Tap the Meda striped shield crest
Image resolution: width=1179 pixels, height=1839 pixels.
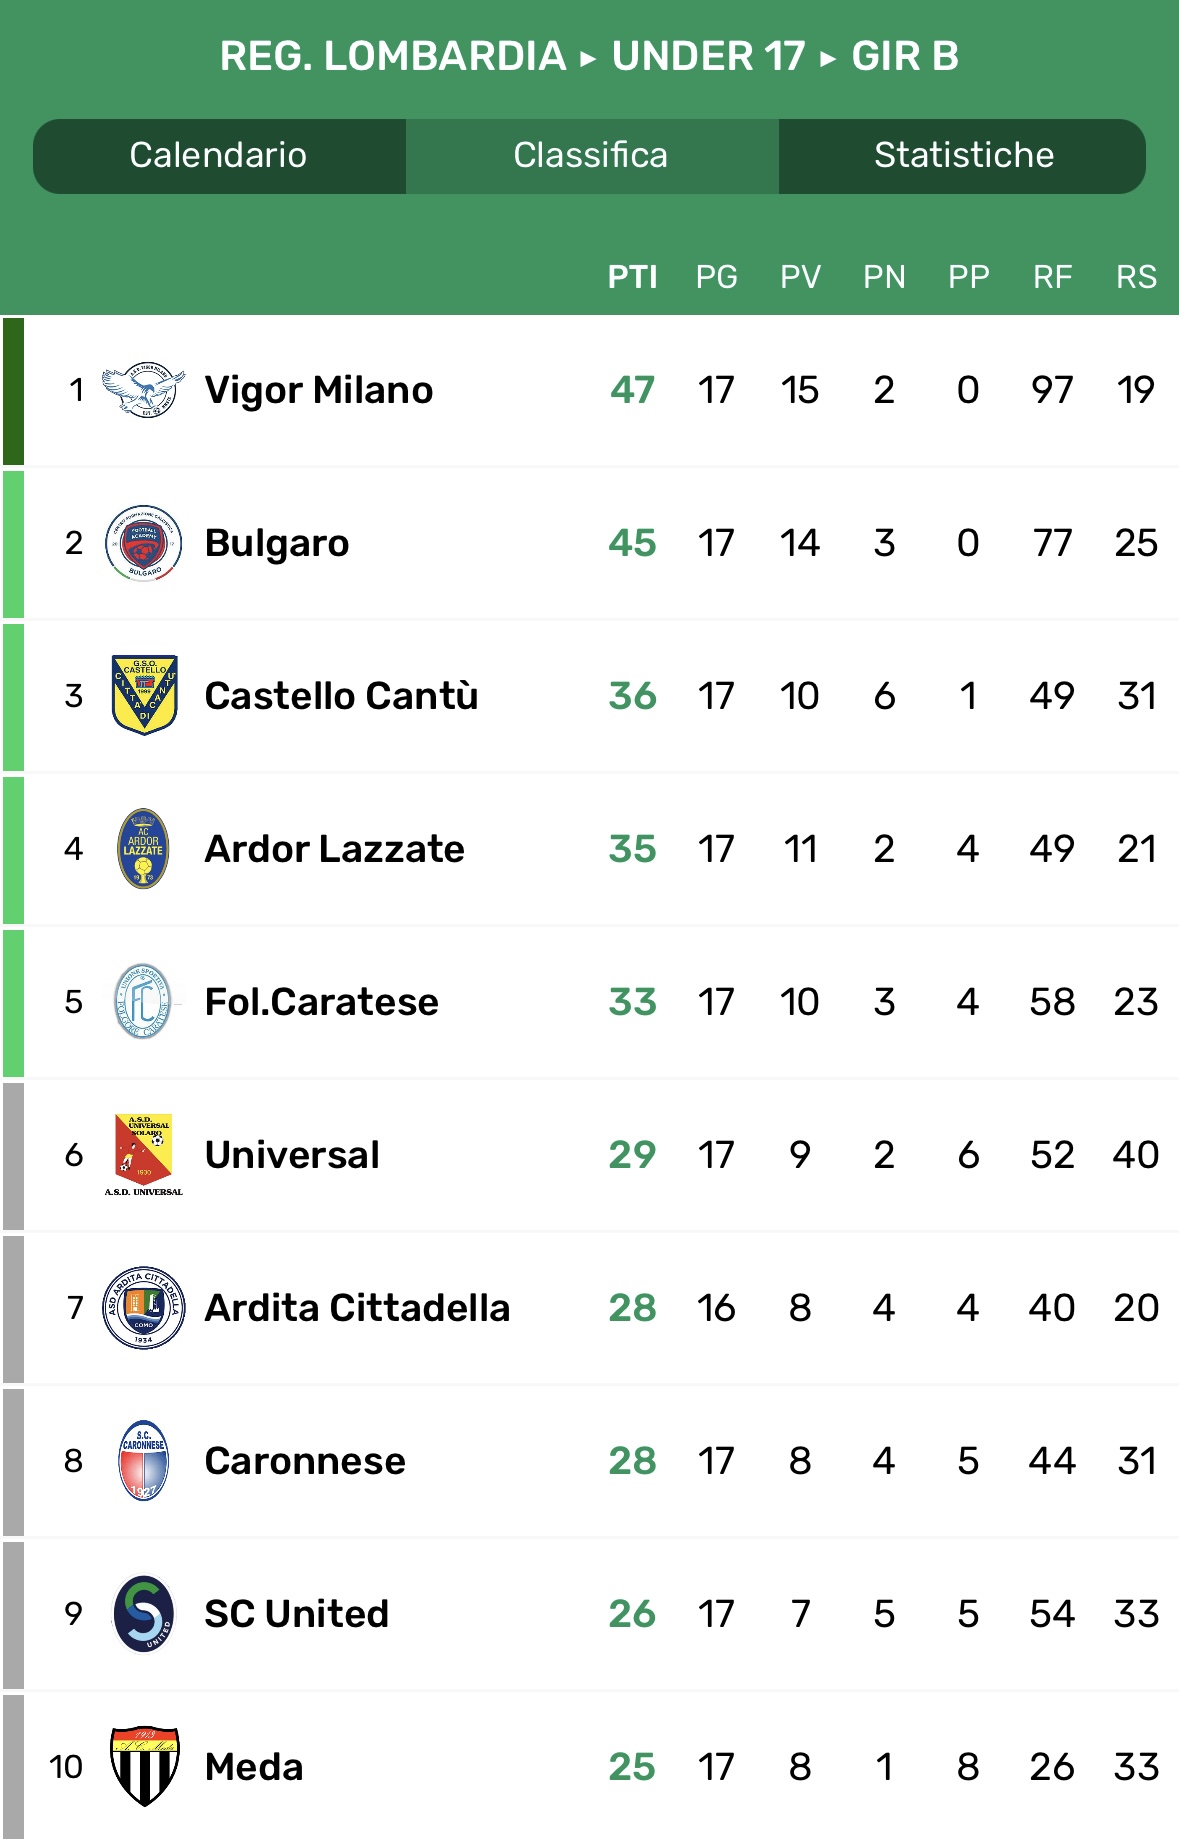click(144, 1766)
